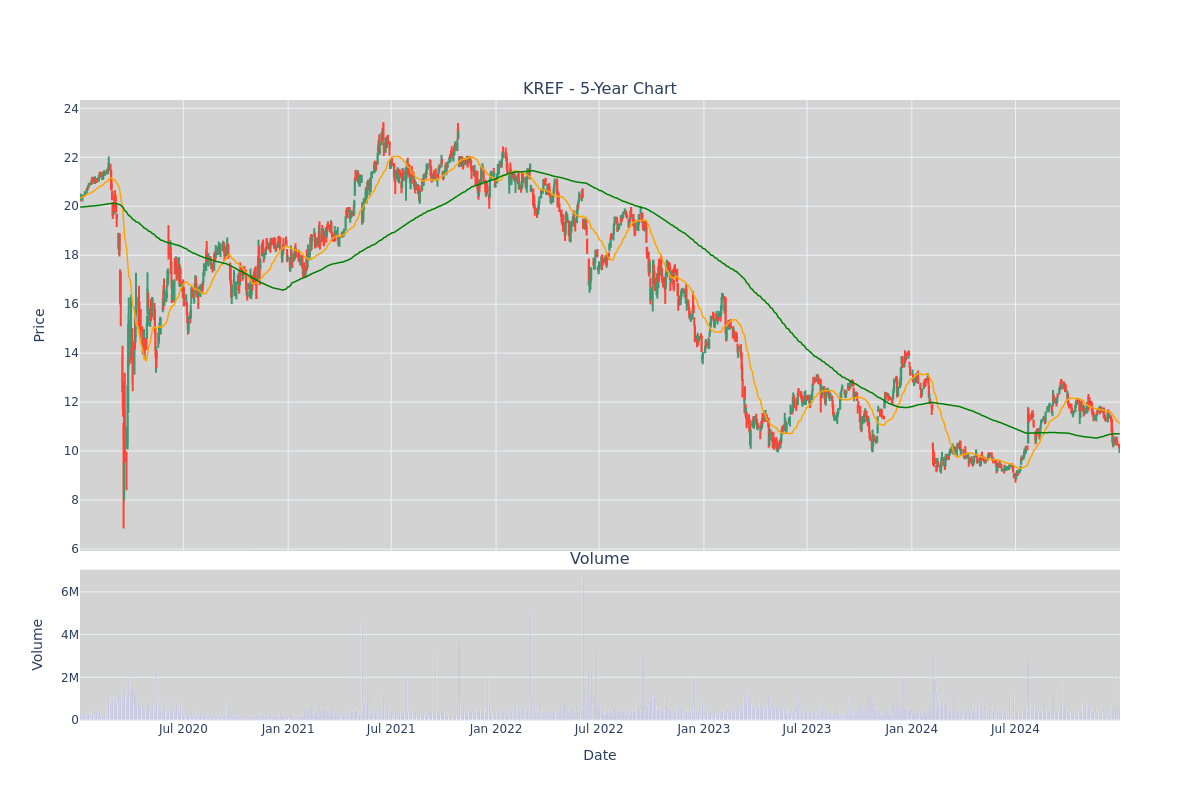Select the "14" price tick label
The height and width of the screenshot is (800, 1200).
click(x=71, y=353)
